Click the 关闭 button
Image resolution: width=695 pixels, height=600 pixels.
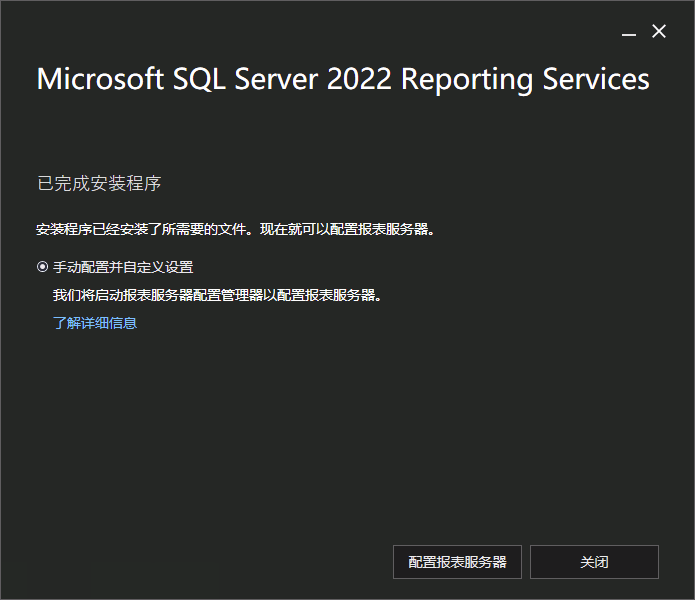tap(594, 562)
